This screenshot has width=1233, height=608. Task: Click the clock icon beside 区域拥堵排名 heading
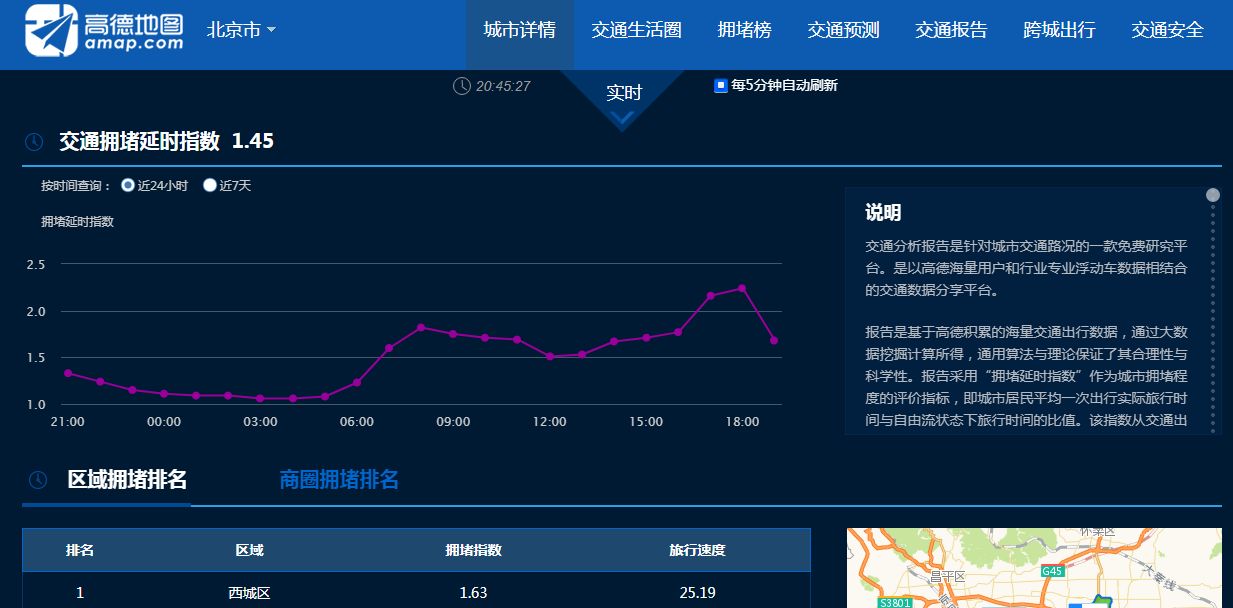(x=37, y=480)
